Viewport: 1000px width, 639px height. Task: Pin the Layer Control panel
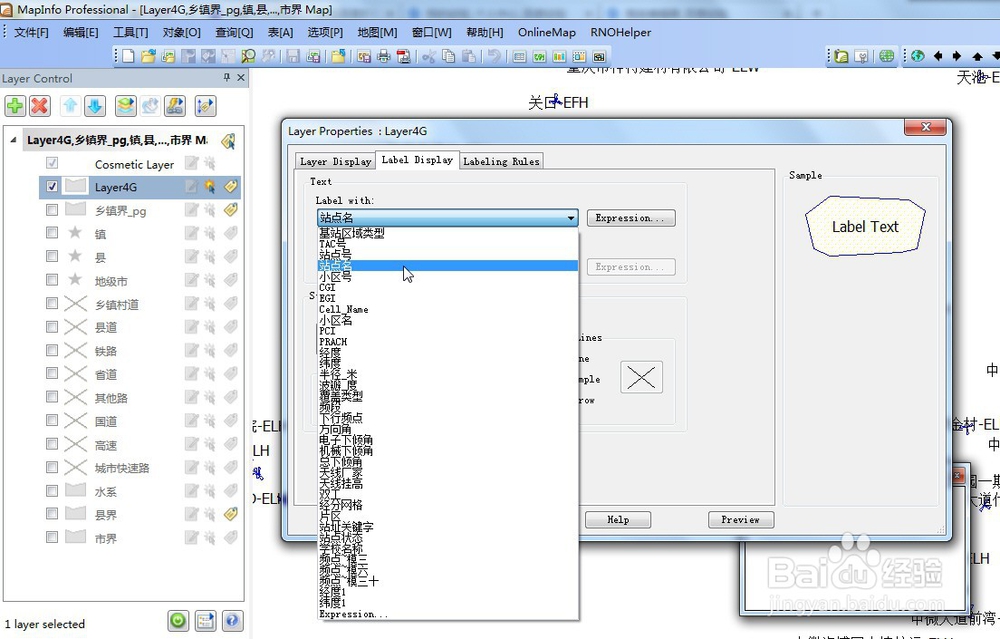(226, 77)
